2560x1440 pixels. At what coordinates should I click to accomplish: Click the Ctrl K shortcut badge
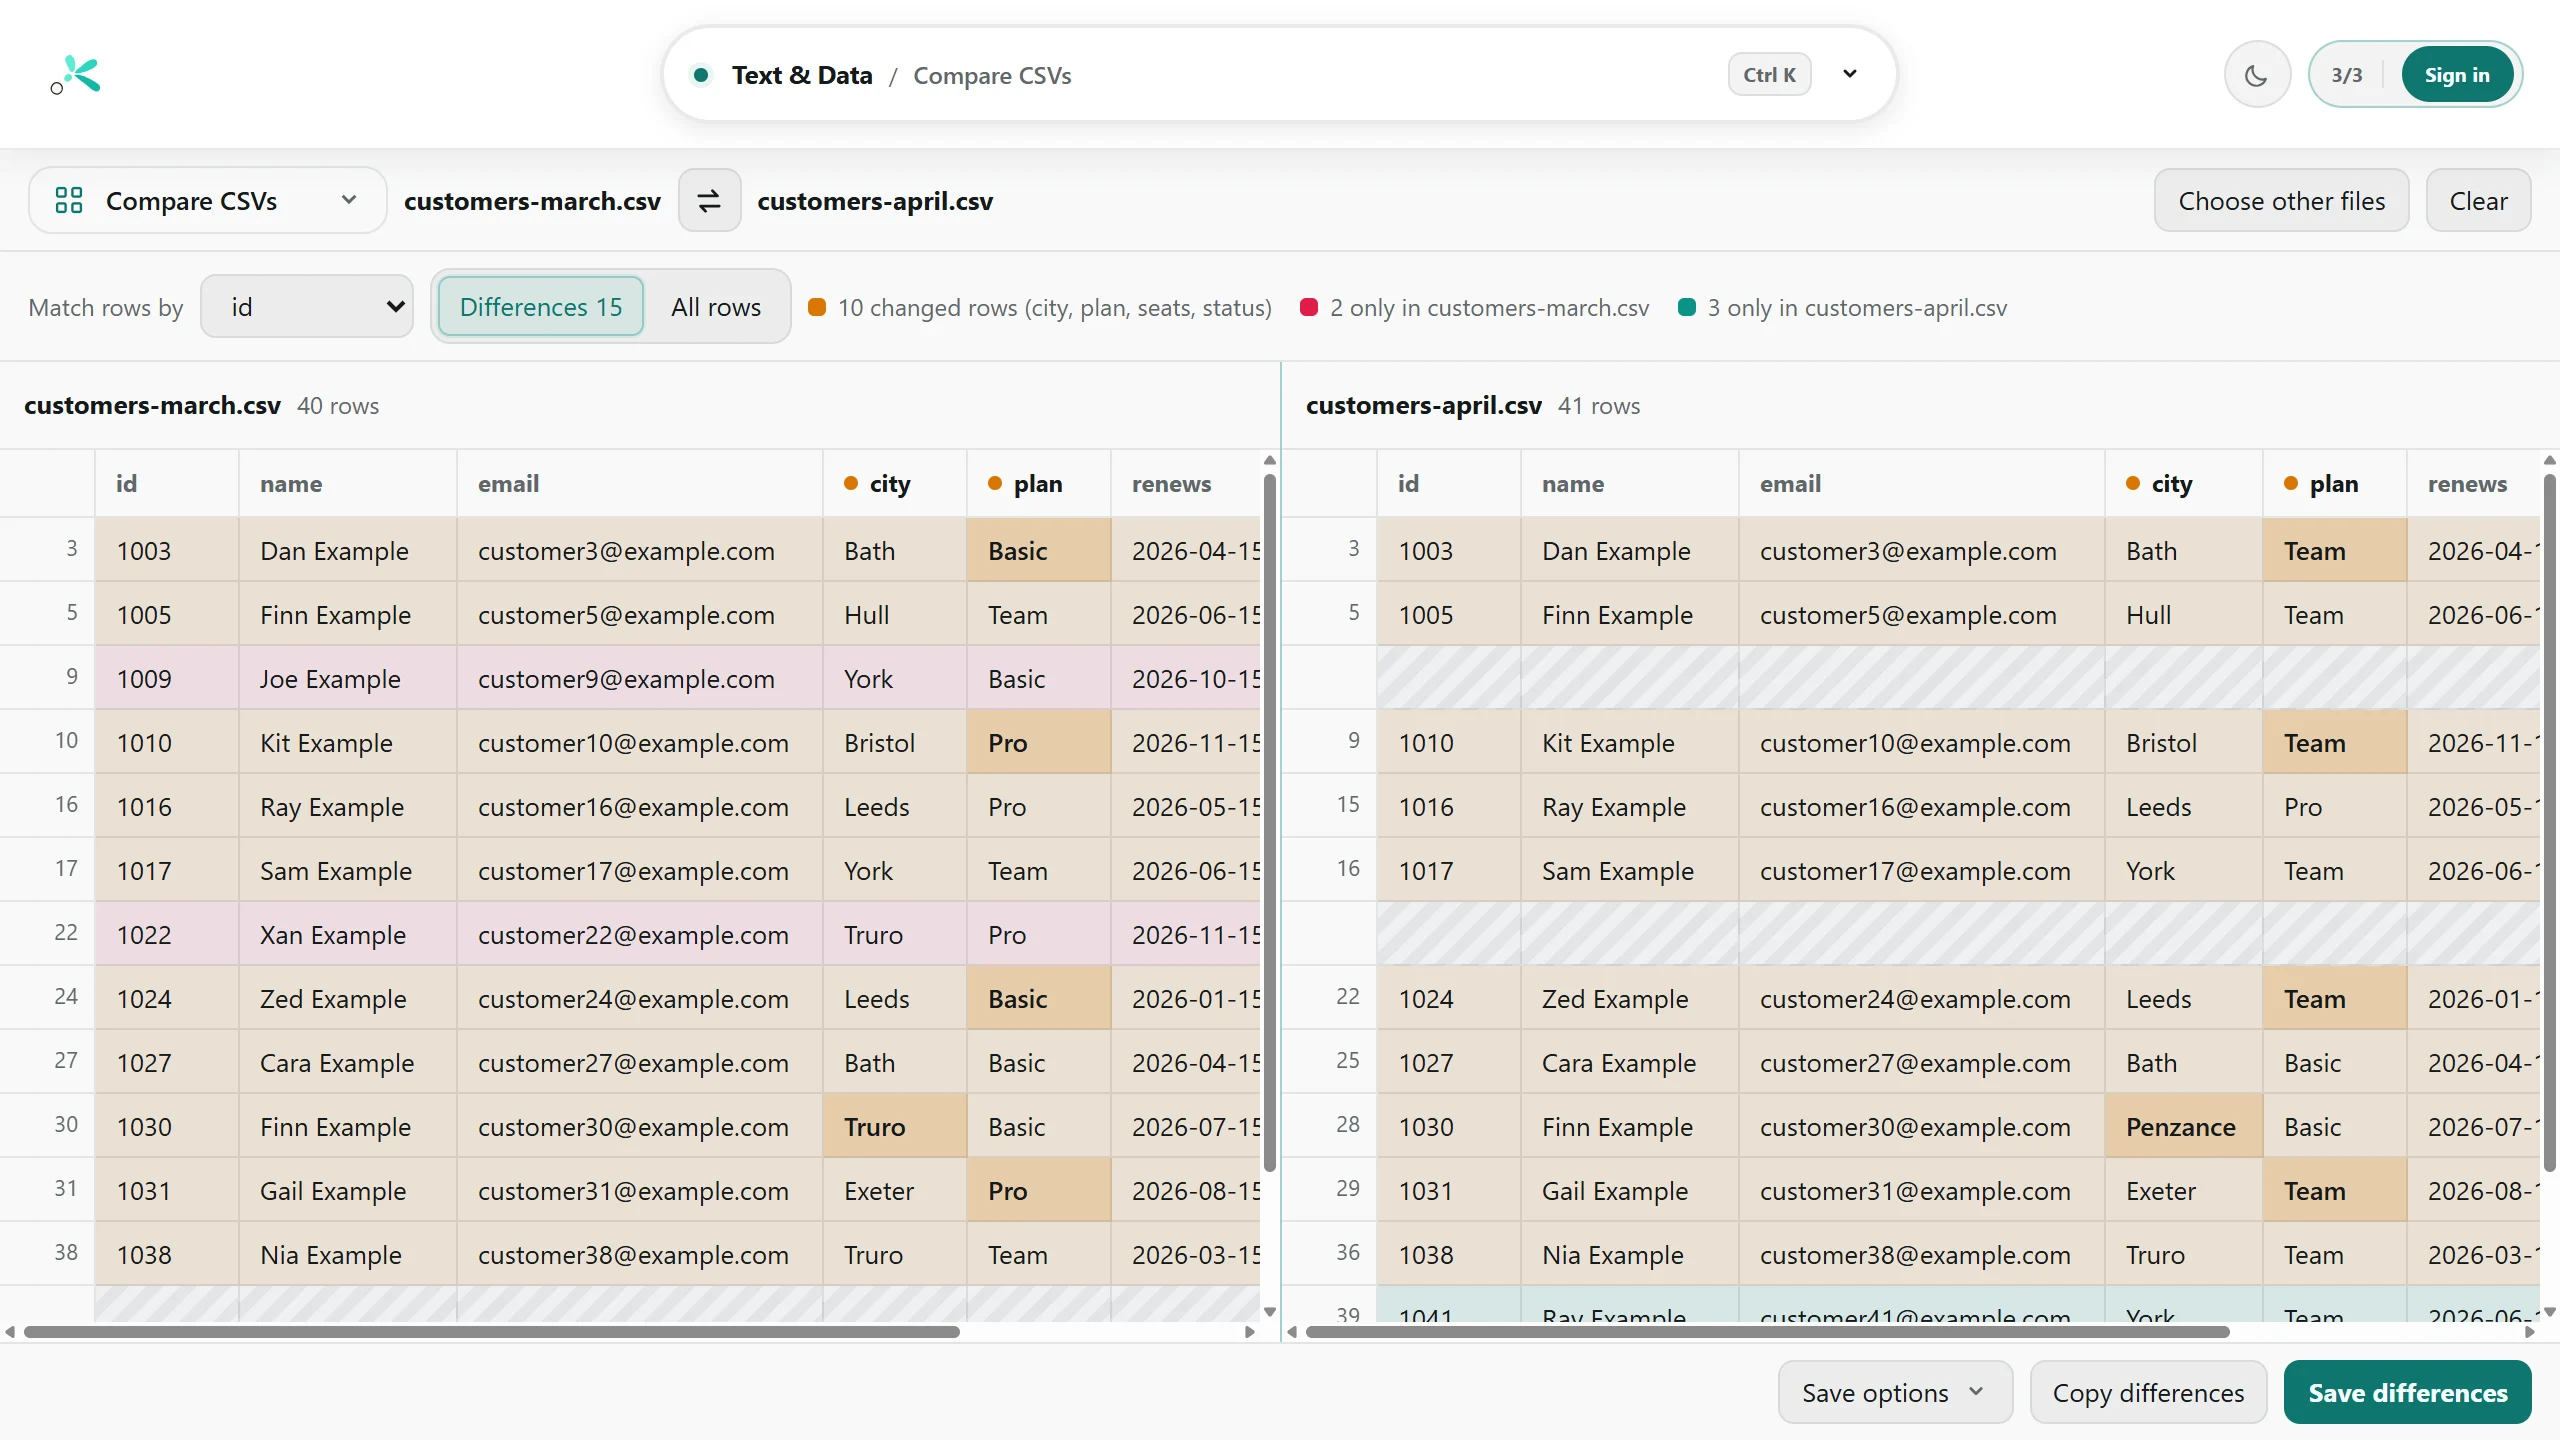coord(1769,75)
